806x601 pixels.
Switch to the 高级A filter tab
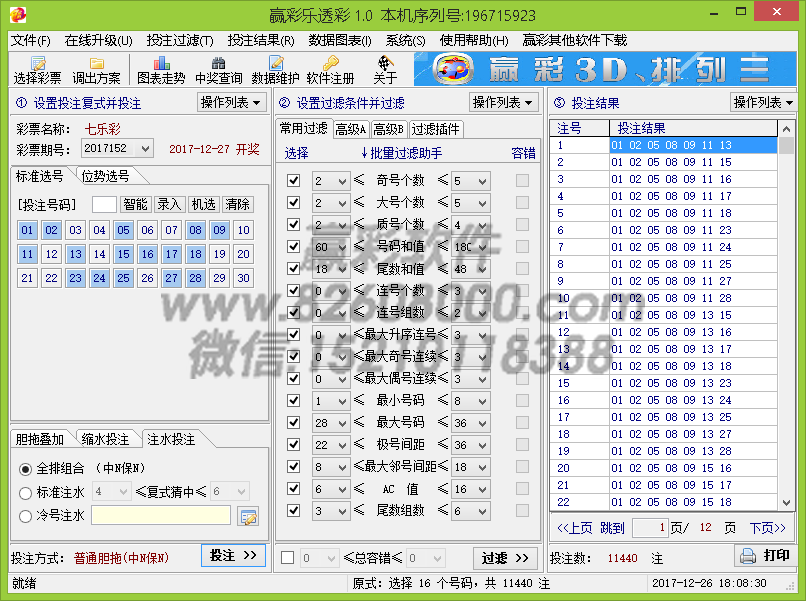click(x=351, y=130)
